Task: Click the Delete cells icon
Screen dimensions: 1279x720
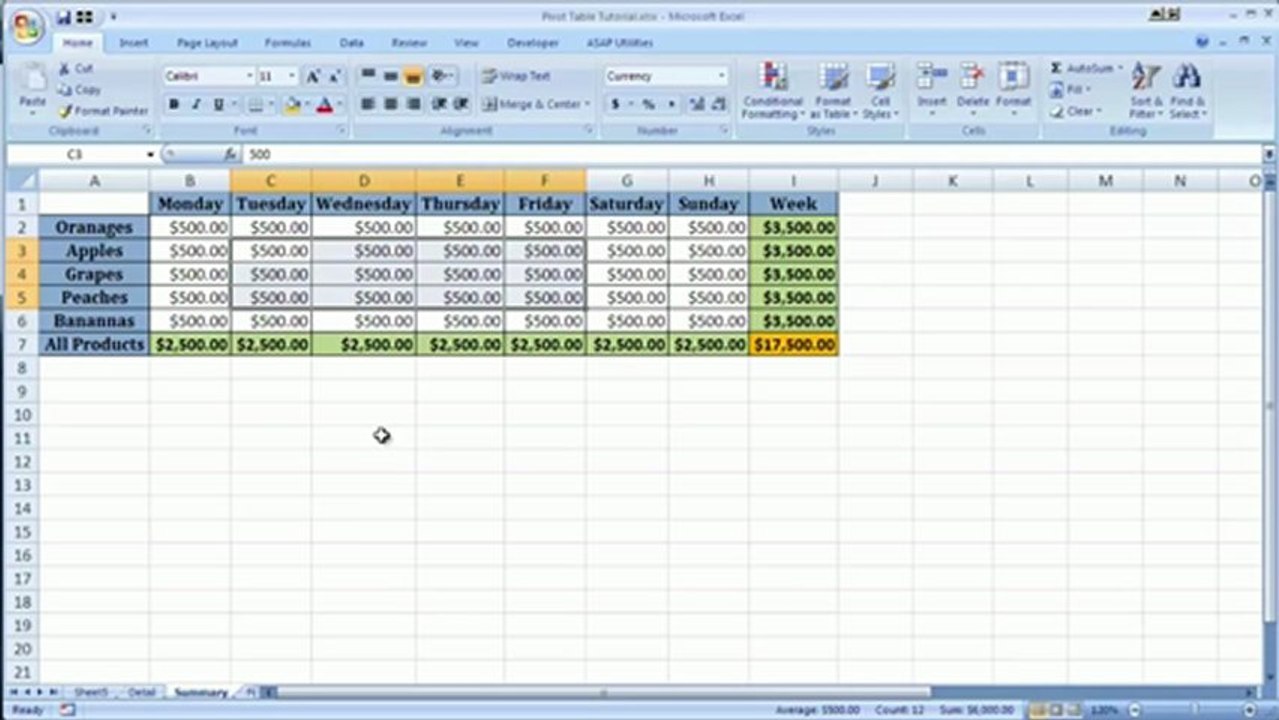Action: [972, 77]
